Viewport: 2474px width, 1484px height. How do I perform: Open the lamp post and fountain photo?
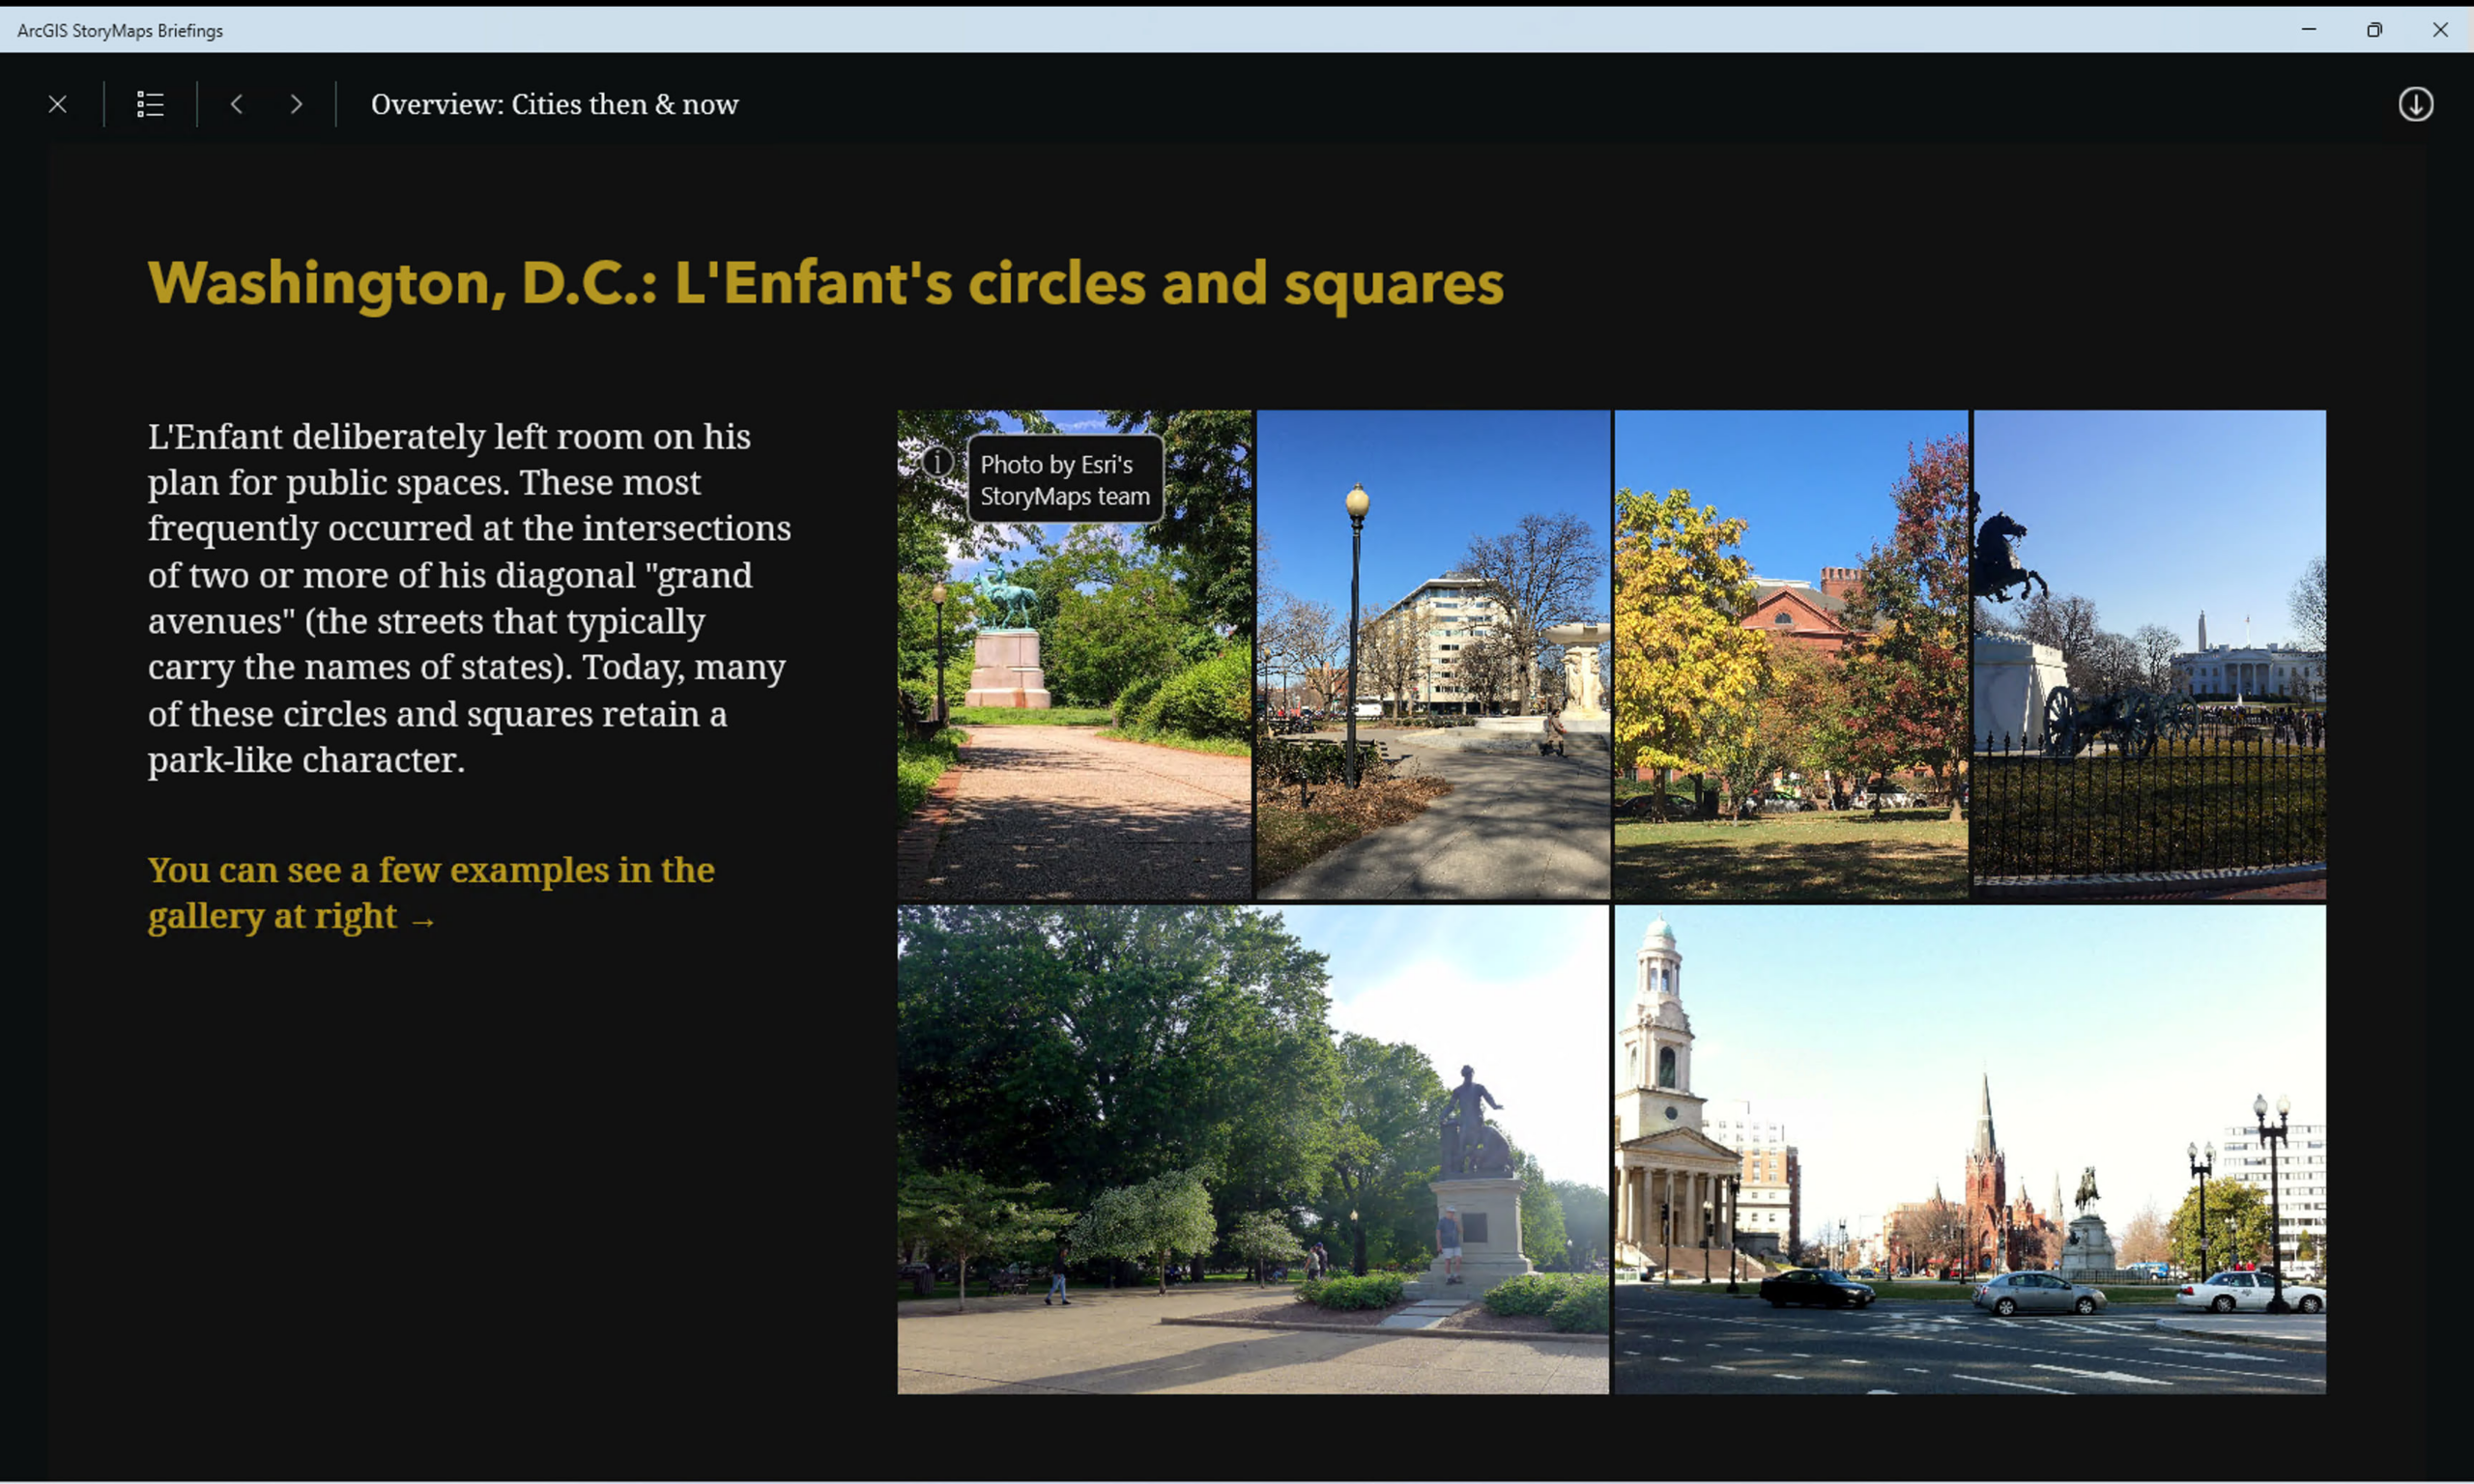click(1432, 655)
